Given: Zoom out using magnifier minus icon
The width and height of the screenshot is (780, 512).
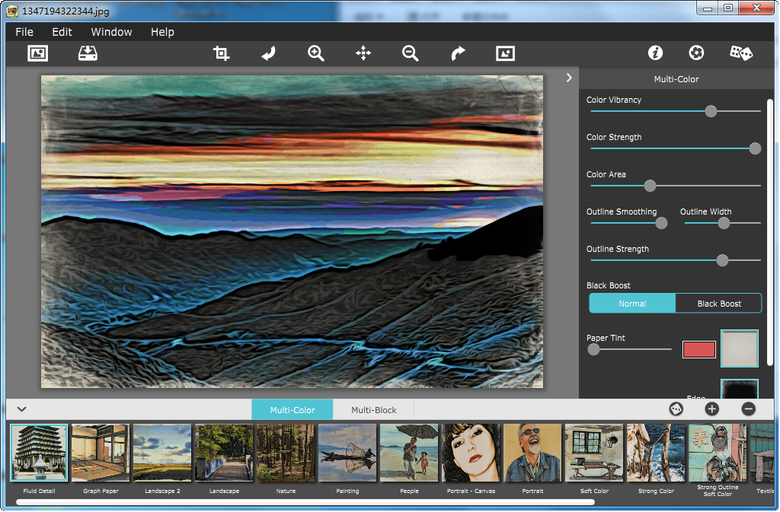Looking at the screenshot, I should pos(410,54).
